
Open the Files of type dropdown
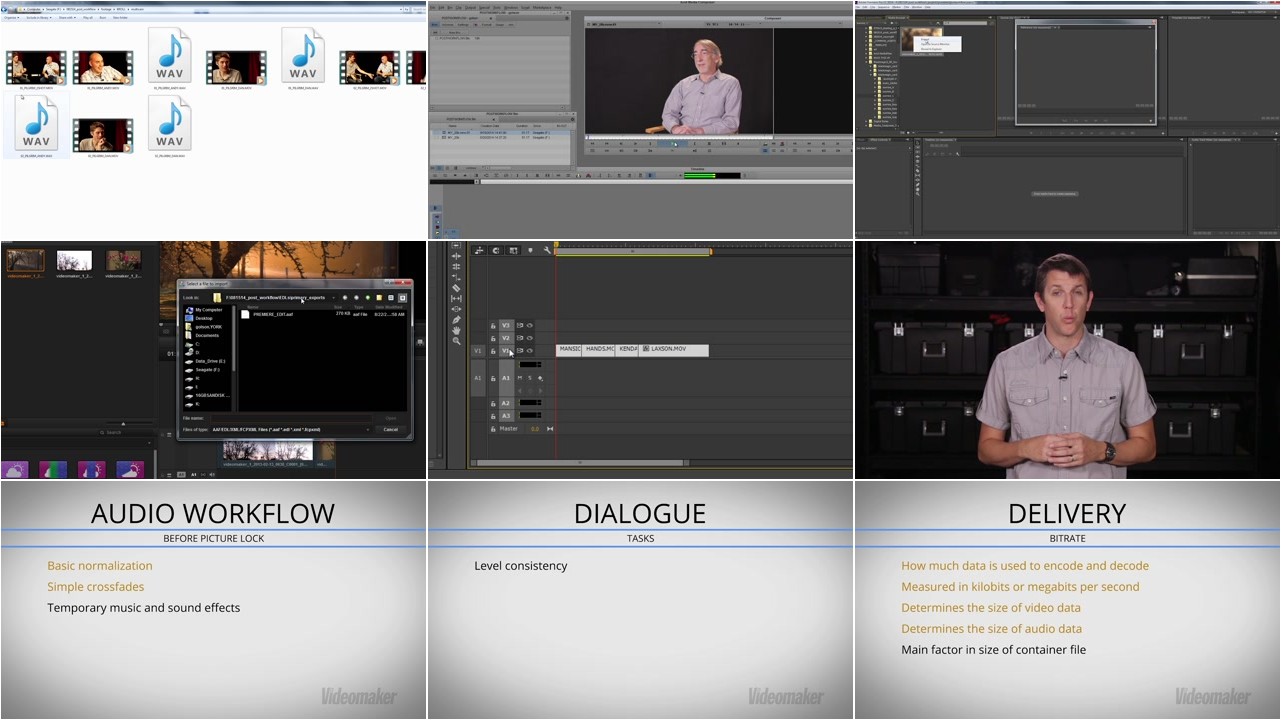tap(368, 429)
